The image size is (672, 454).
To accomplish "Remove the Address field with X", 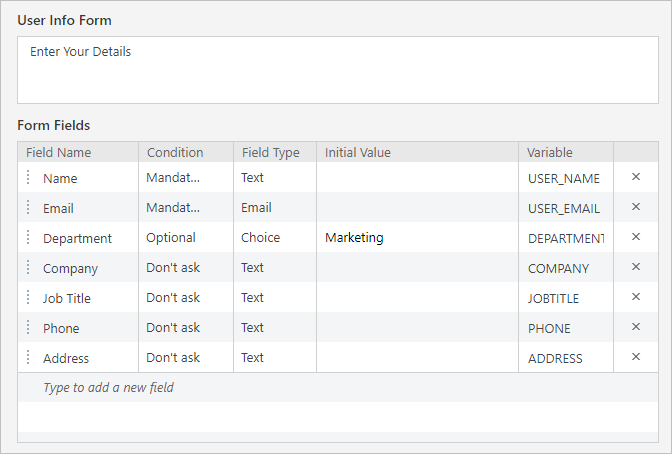I will click(x=636, y=357).
